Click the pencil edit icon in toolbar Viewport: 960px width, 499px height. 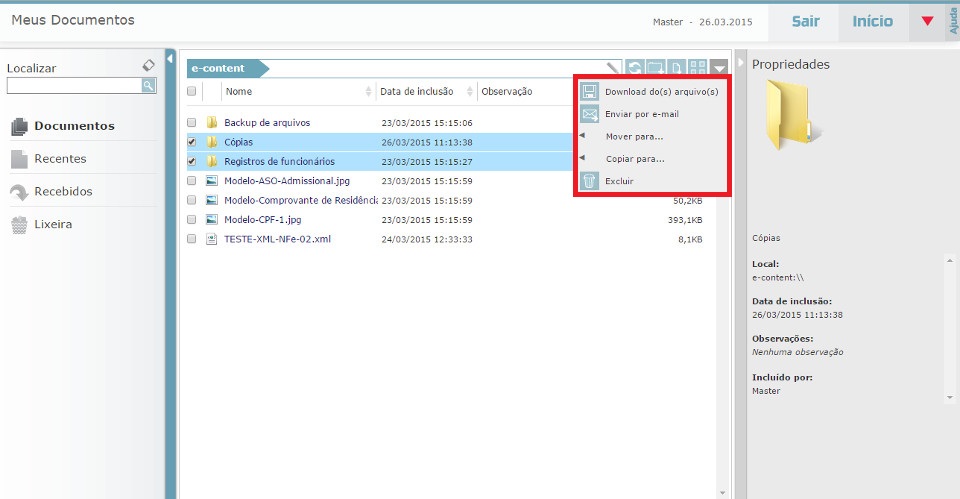614,69
